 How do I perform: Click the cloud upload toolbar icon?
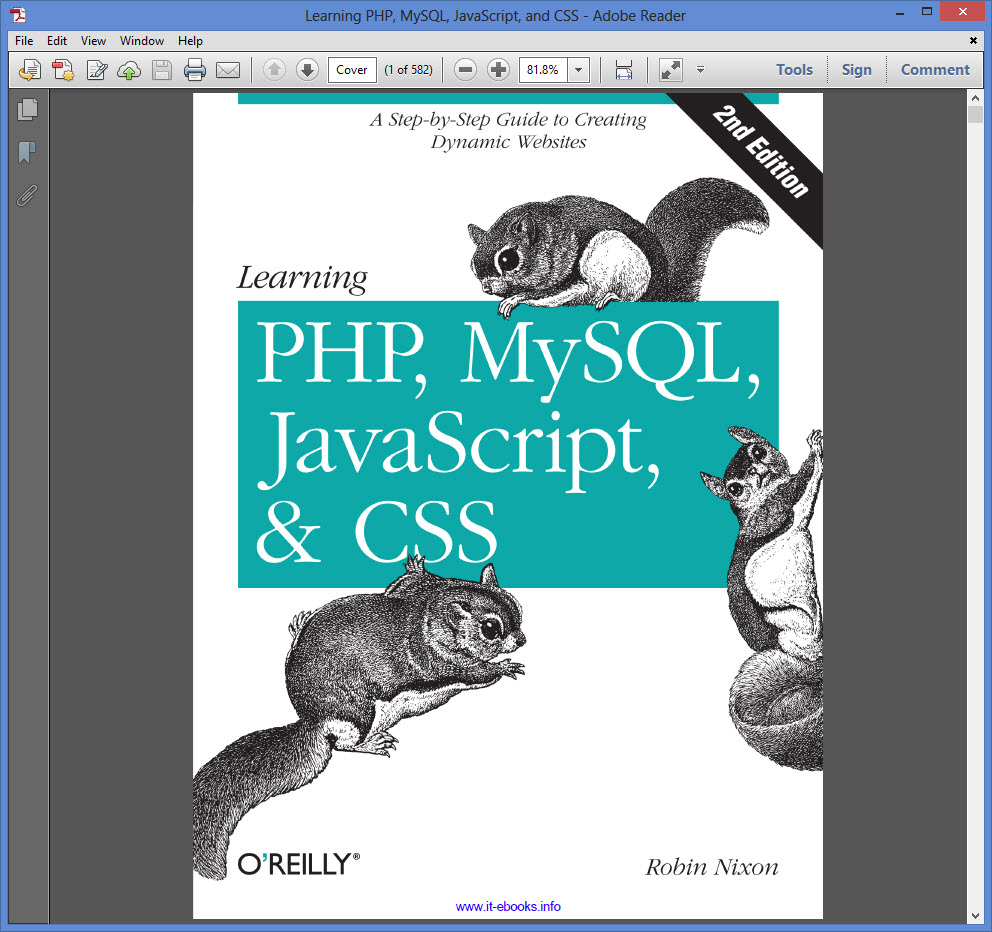click(x=129, y=70)
